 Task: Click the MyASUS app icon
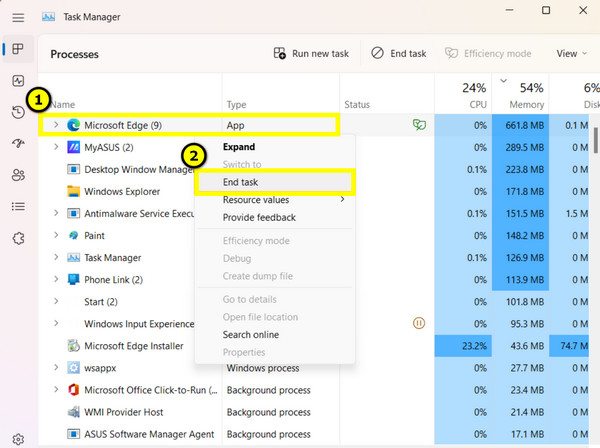point(73,147)
